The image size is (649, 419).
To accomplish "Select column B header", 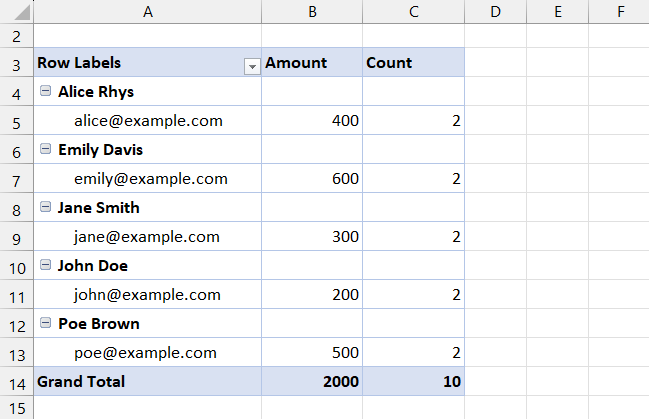I will [312, 11].
